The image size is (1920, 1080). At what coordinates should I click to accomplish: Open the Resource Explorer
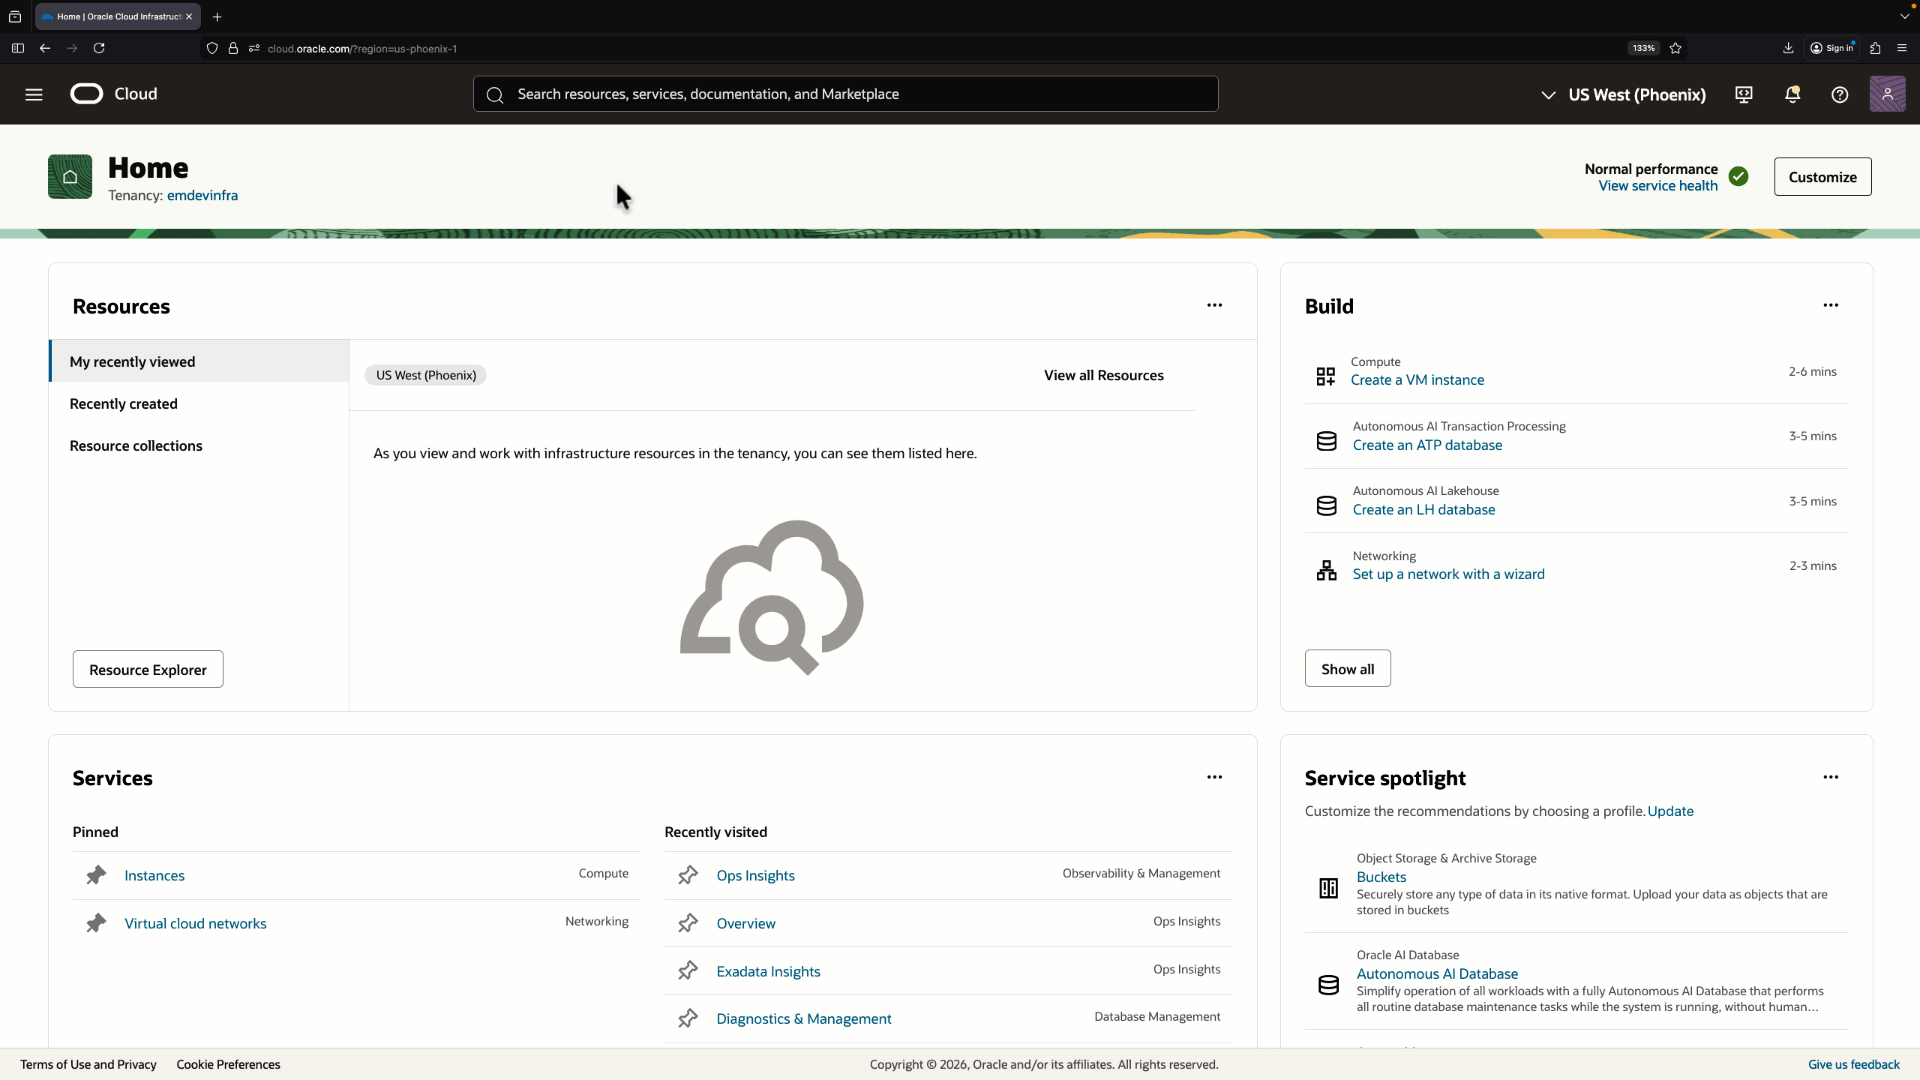pos(147,668)
